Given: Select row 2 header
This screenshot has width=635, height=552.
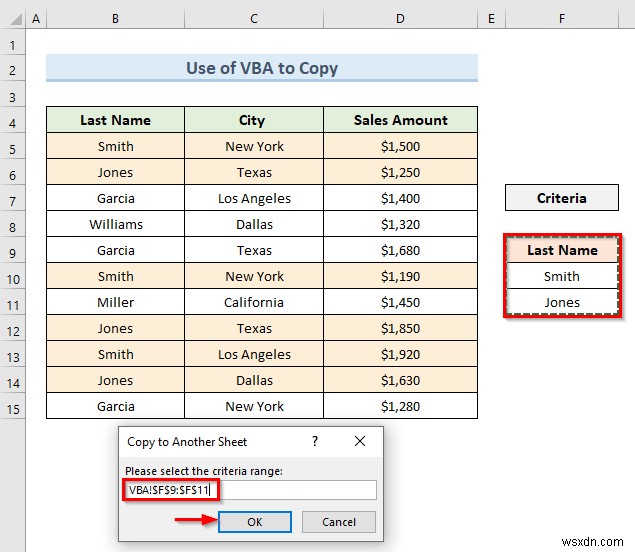Looking at the screenshot, I should point(13,70).
